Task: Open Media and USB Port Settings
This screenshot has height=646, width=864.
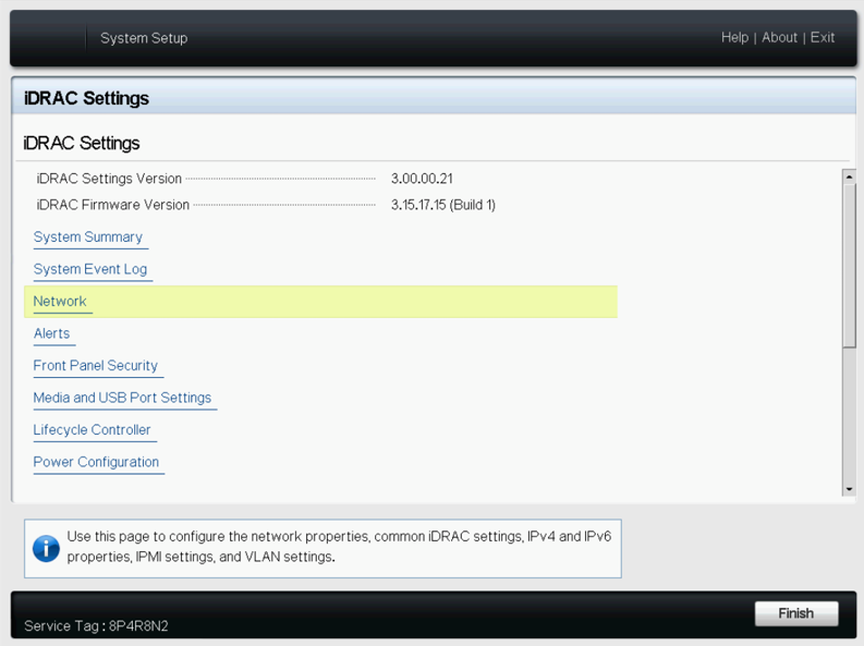Action: point(123,397)
